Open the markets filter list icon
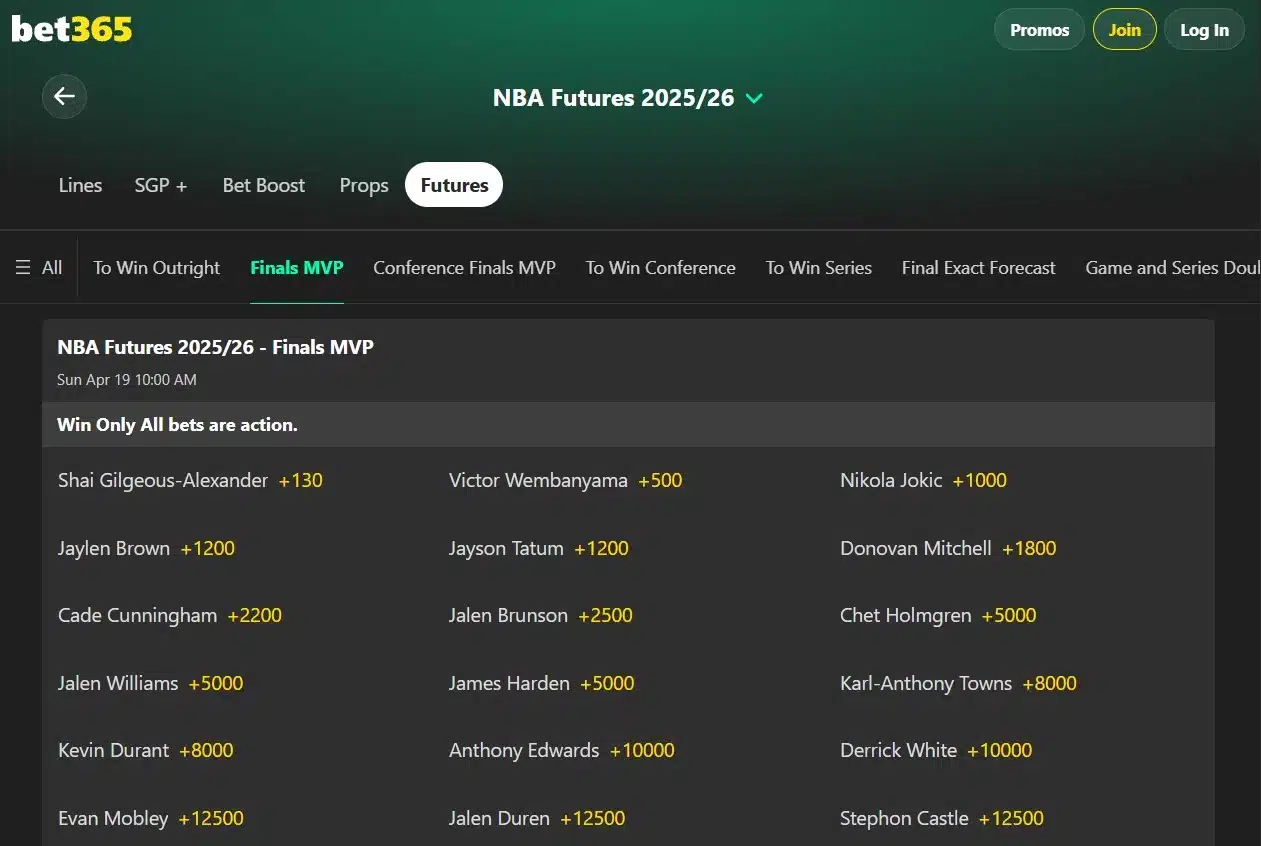Screen dimensions: 1261x846 click(x=23, y=266)
